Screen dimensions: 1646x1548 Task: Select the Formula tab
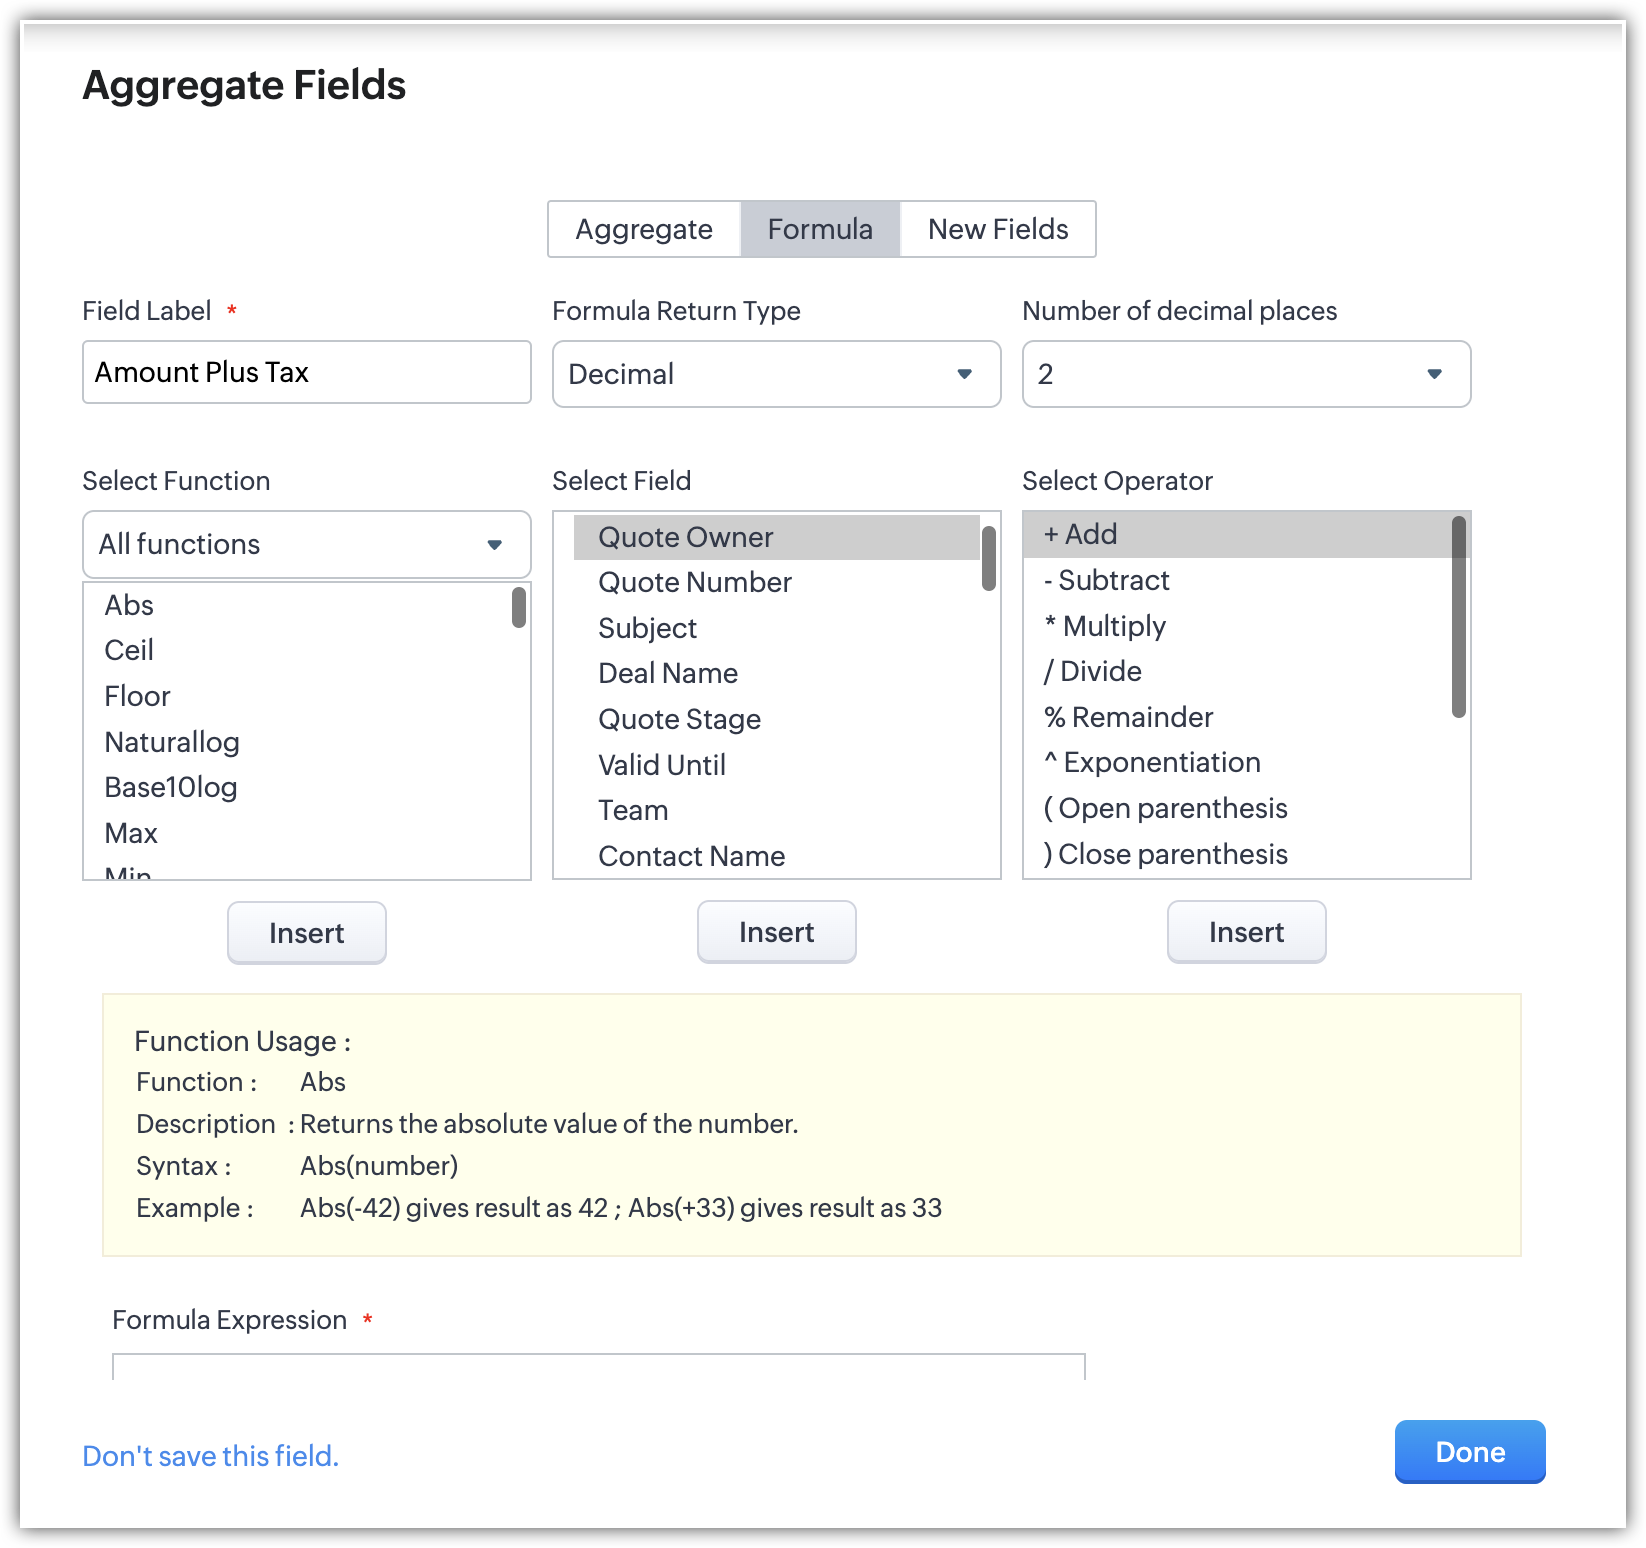pyautogui.click(x=820, y=229)
